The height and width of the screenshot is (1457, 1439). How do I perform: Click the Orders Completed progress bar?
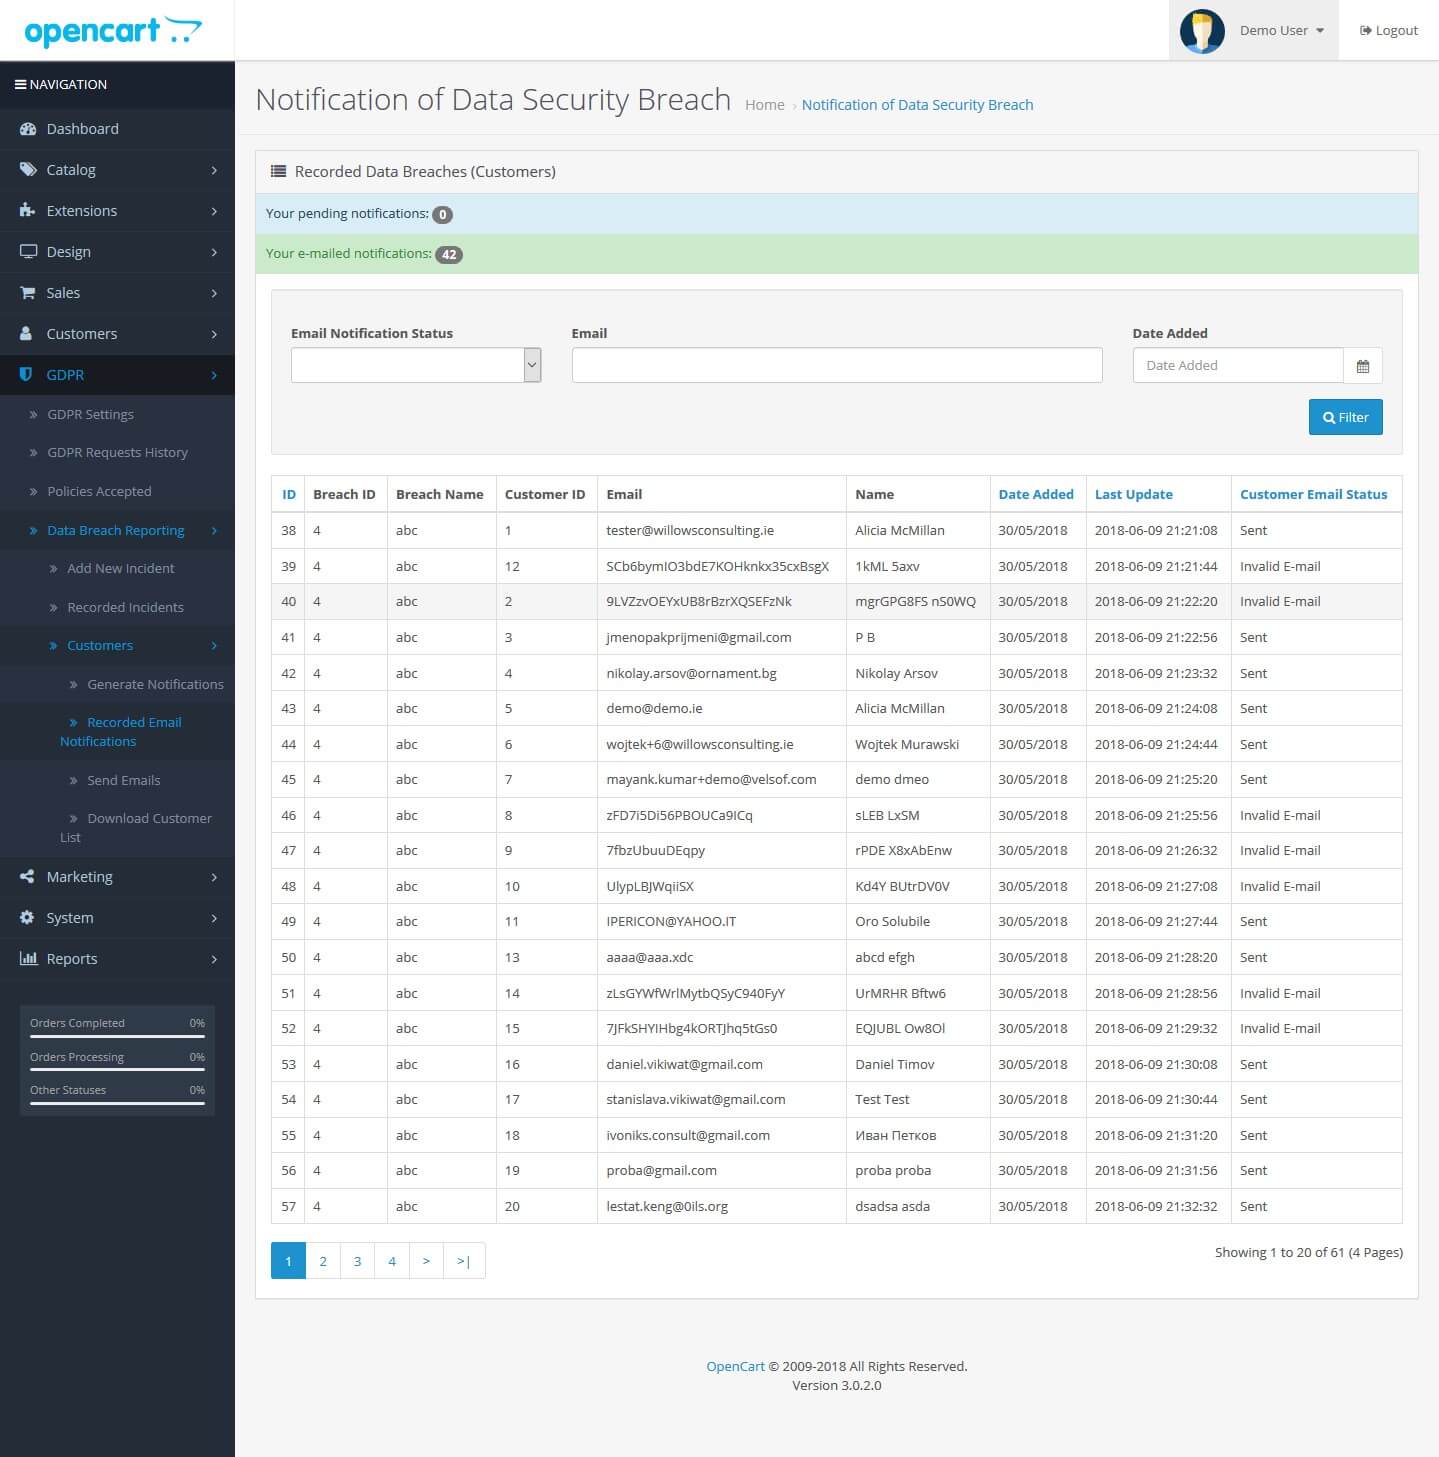[117, 1036]
